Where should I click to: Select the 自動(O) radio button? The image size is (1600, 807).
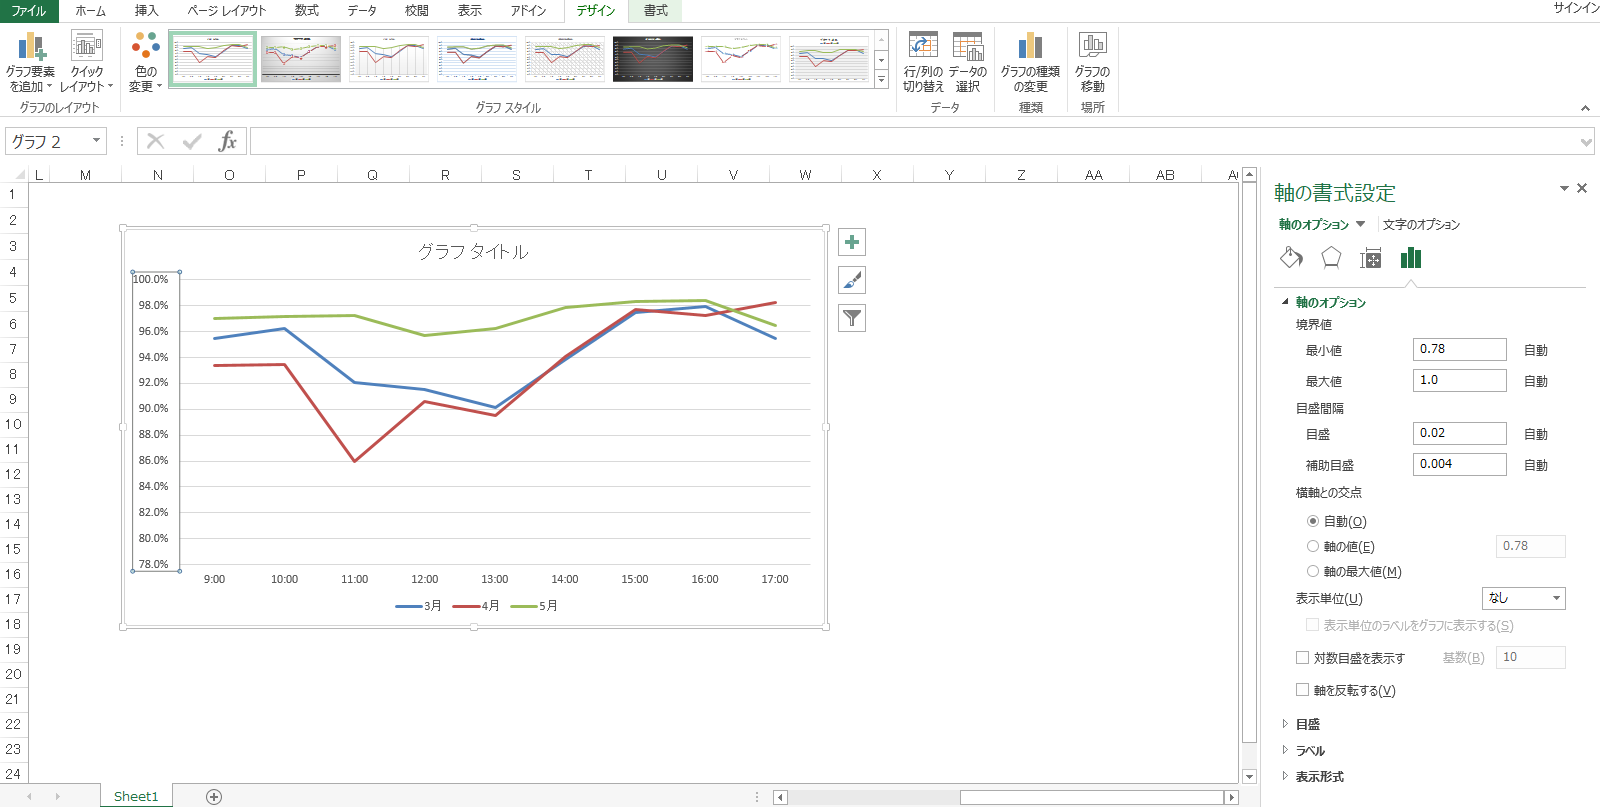1313,521
